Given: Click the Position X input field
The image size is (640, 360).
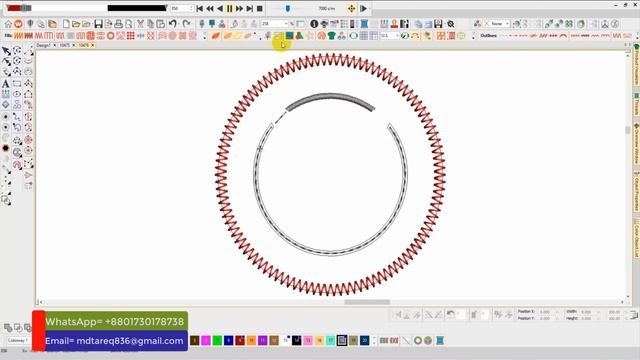Looking at the screenshot, I should coord(546,312).
